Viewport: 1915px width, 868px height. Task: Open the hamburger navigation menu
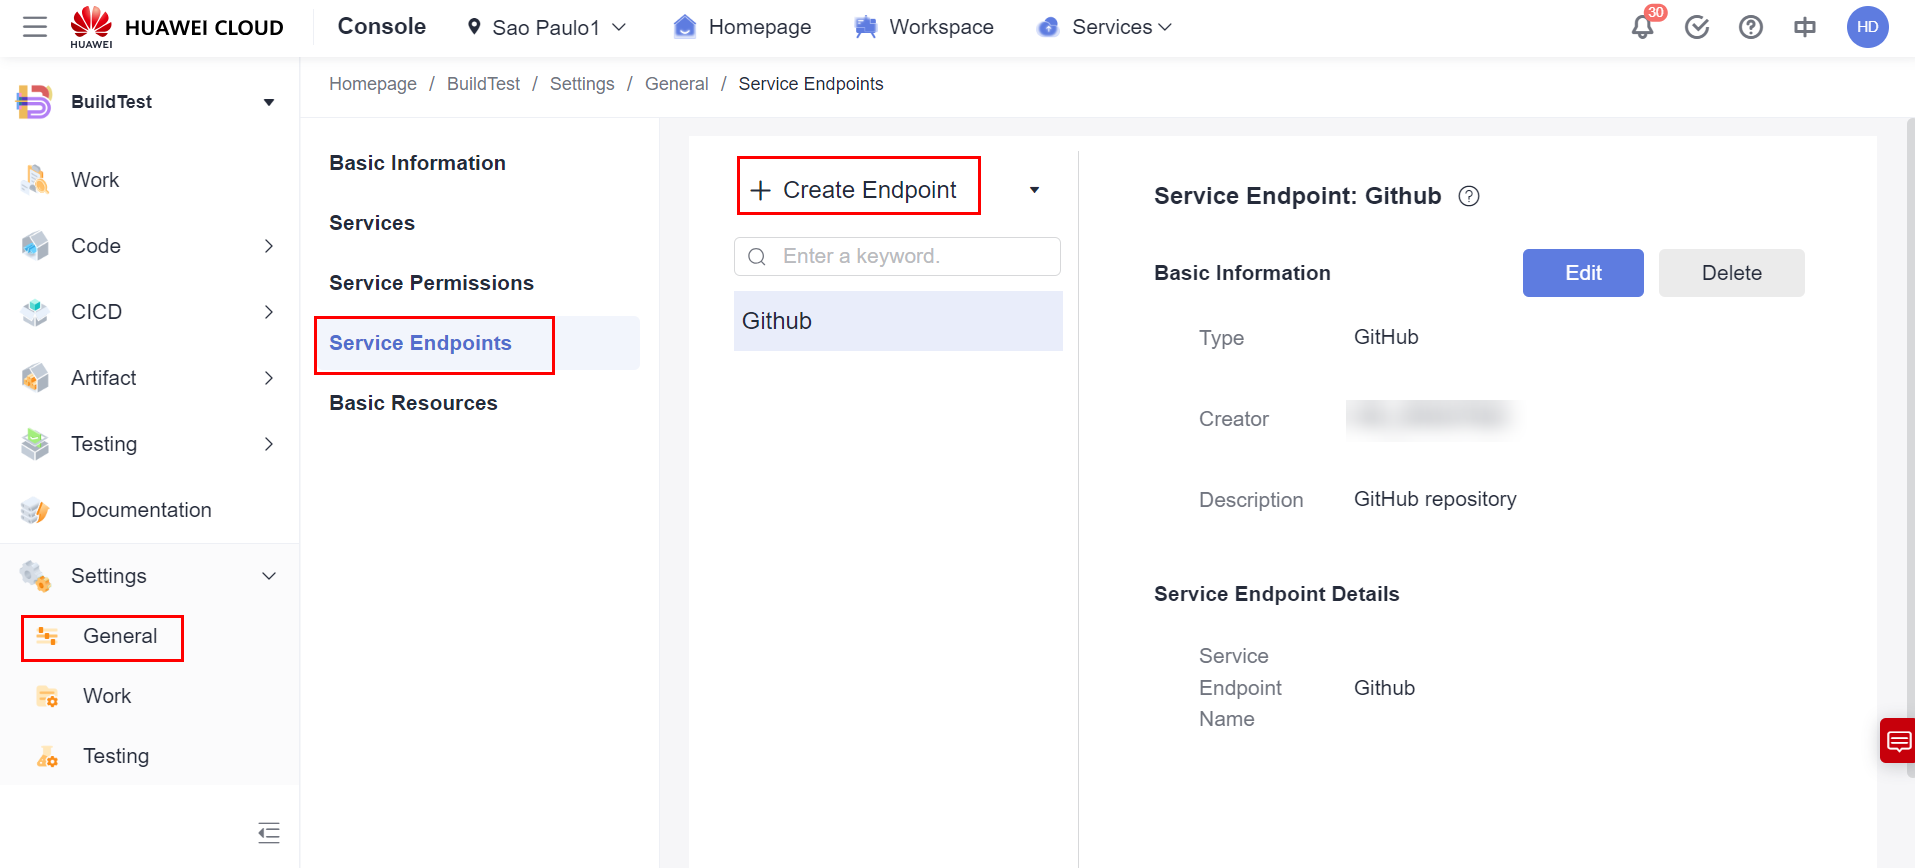click(x=35, y=27)
